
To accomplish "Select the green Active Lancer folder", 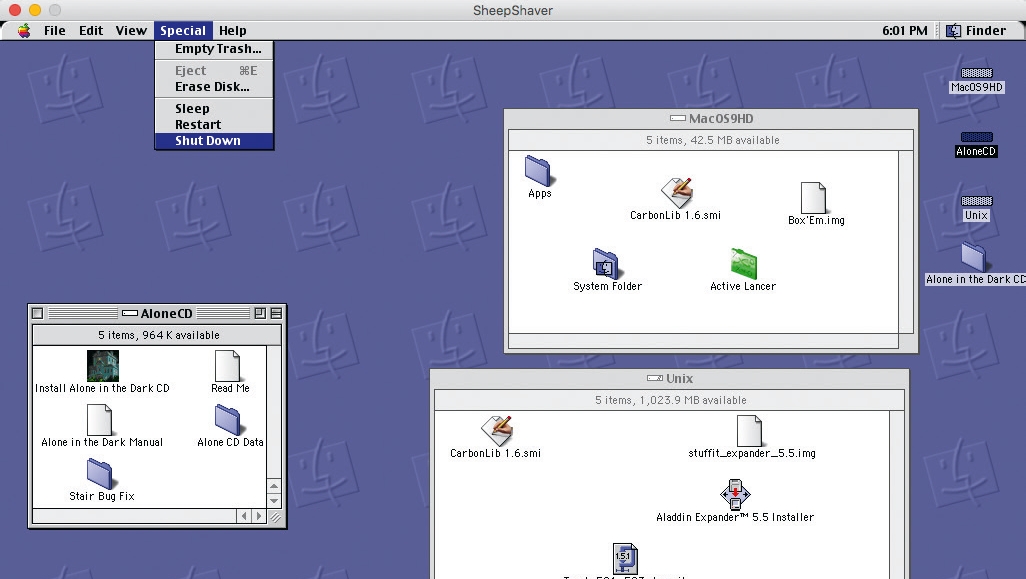I will pos(743,264).
